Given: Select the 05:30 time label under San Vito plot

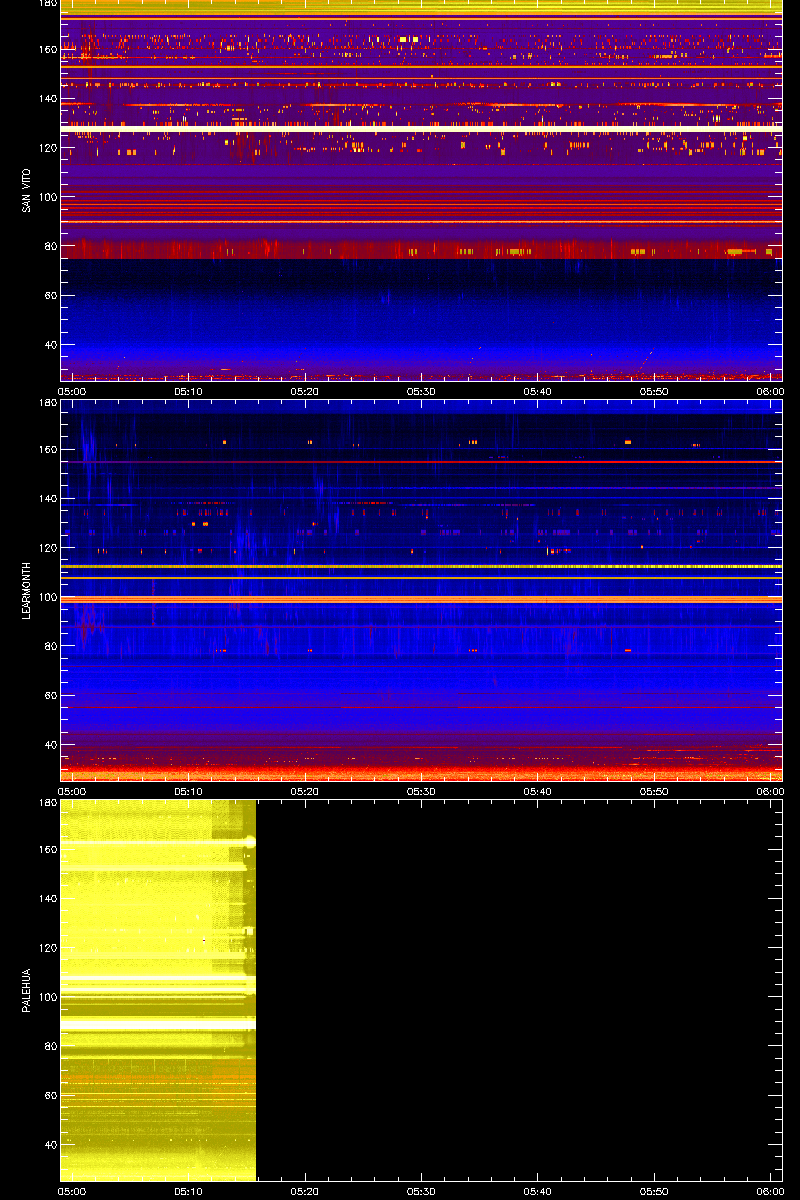Looking at the screenshot, I should click(x=421, y=391).
